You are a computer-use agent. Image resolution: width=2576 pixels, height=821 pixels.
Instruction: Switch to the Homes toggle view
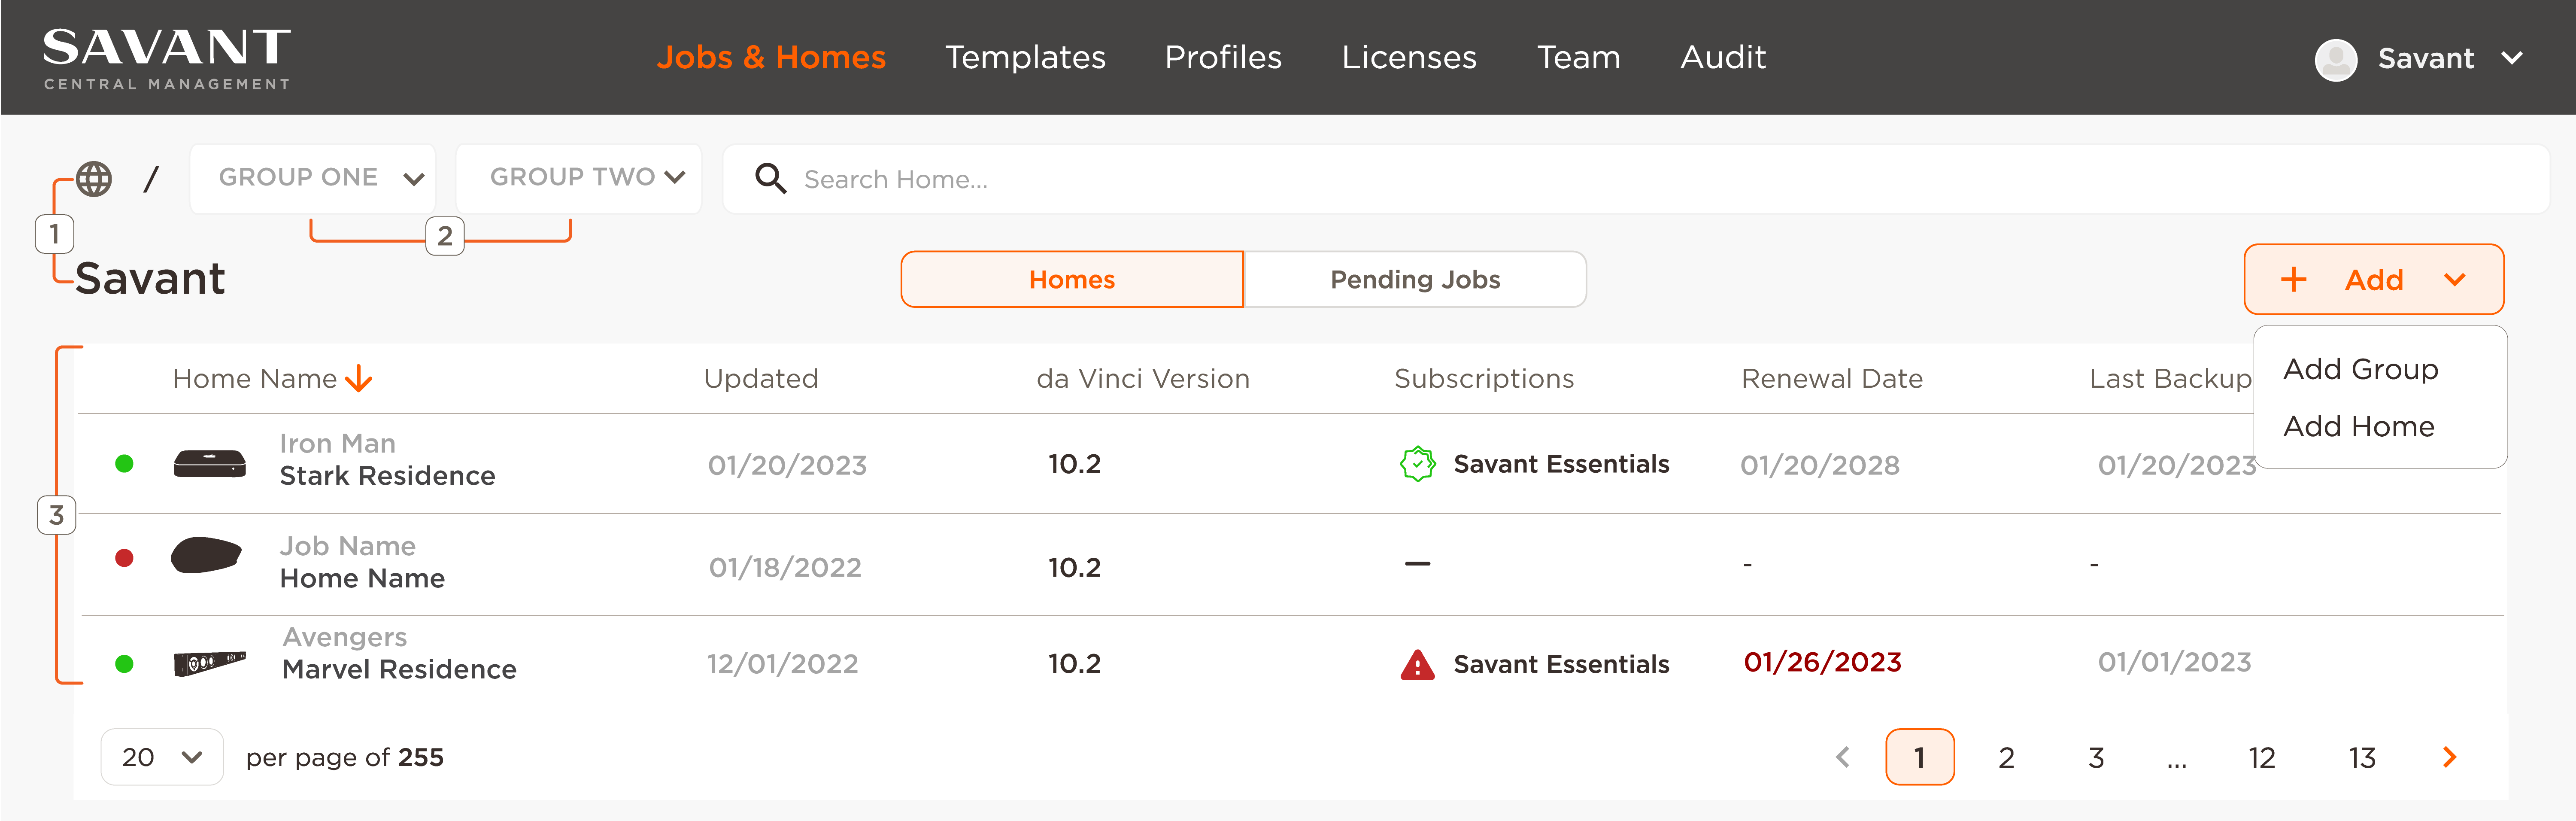1071,280
